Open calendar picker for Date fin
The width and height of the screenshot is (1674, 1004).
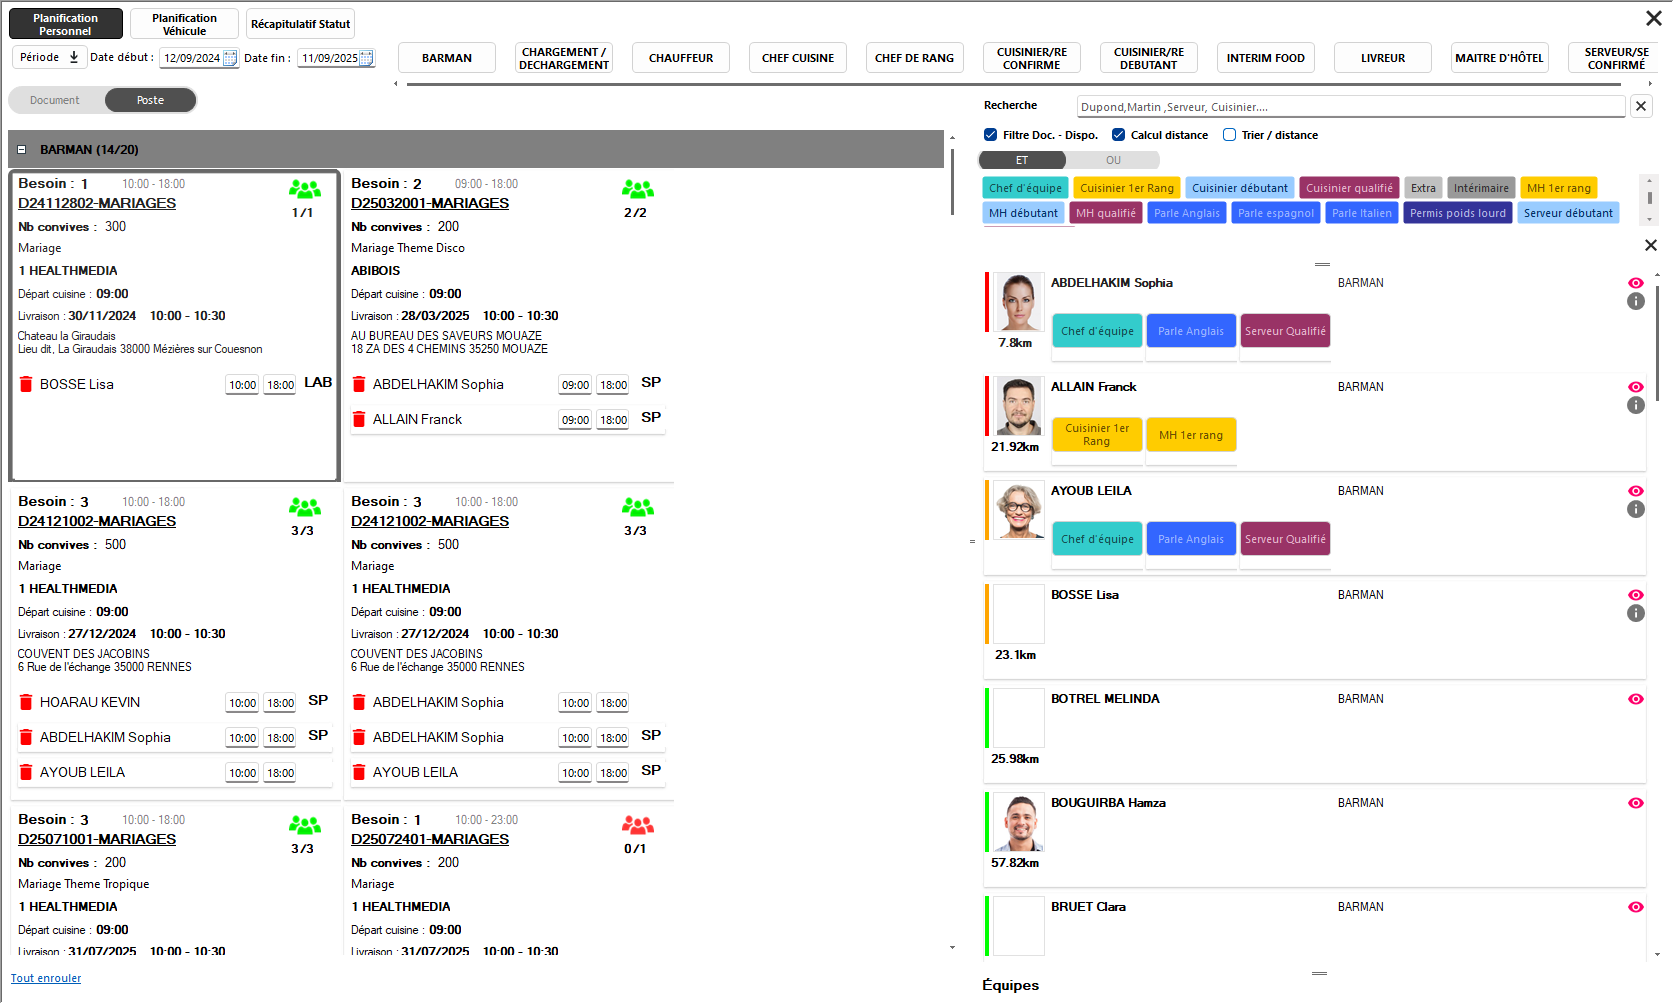(x=366, y=58)
